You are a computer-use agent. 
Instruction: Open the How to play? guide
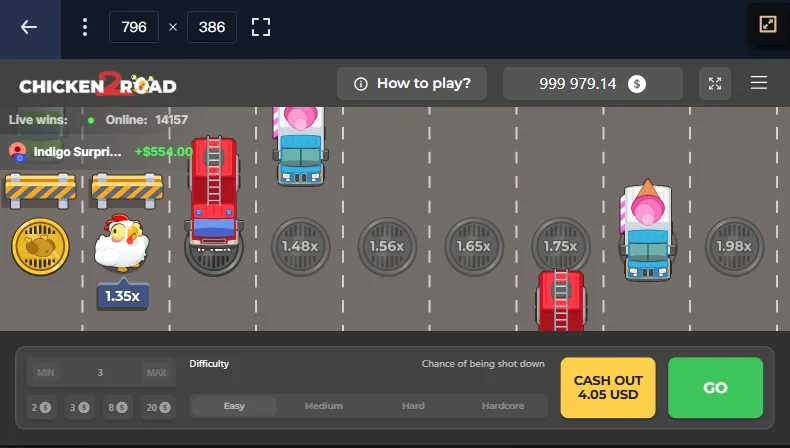tap(412, 84)
